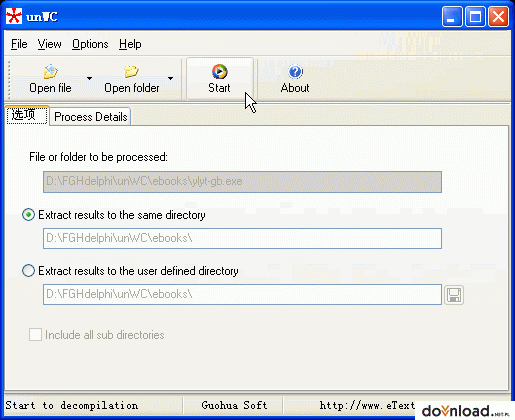The image size is (515, 420).
Task: Toggle Include all sub directories checkbox
Action: point(35,335)
